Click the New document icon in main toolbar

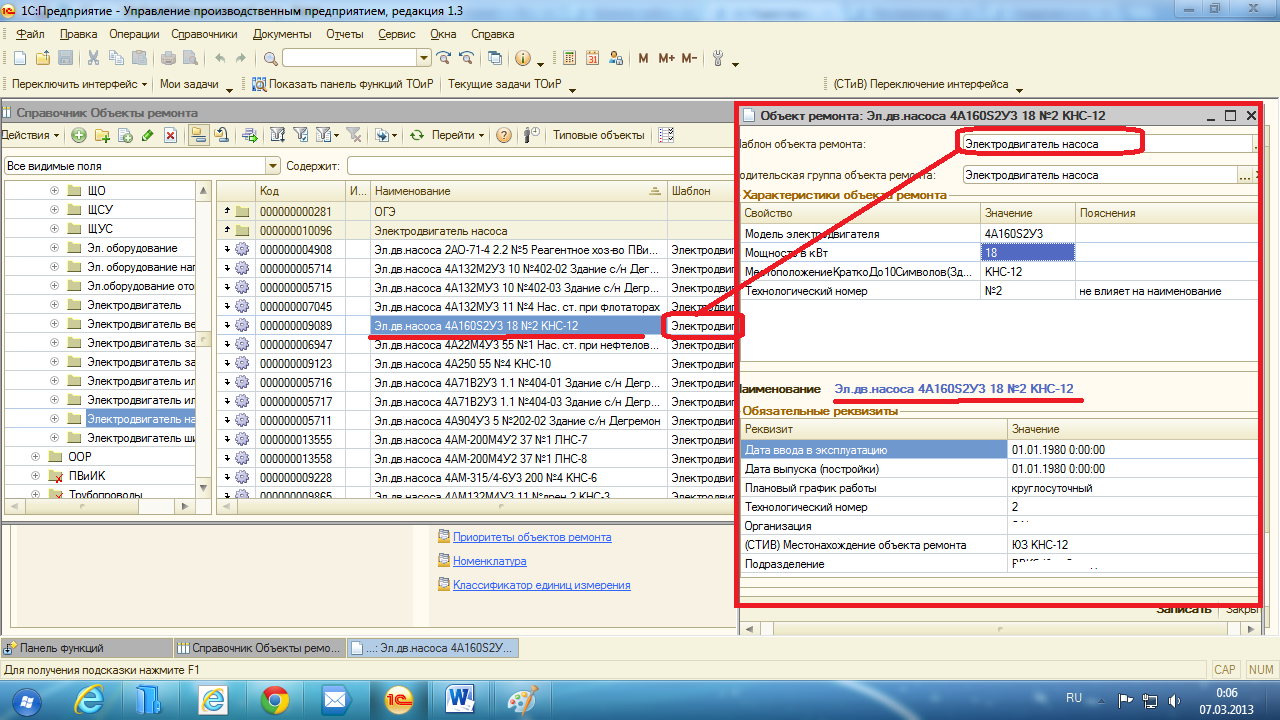21,58
